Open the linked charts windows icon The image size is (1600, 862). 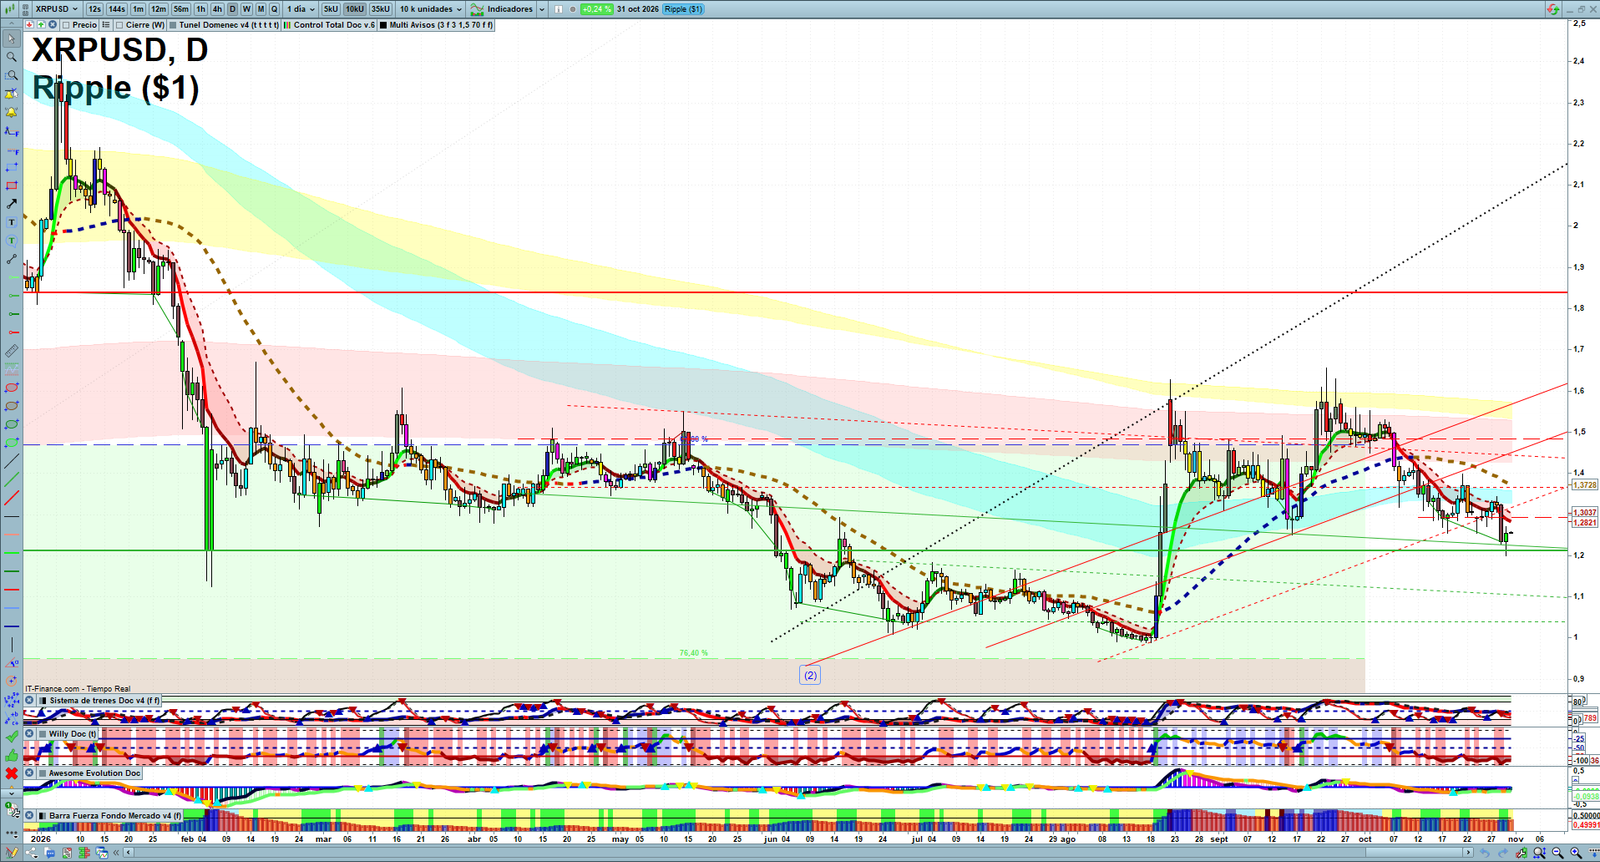[x=102, y=852]
